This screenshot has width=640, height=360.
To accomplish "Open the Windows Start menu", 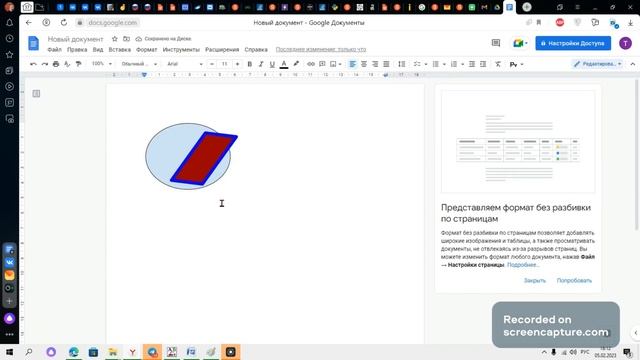I will coord(9,352).
